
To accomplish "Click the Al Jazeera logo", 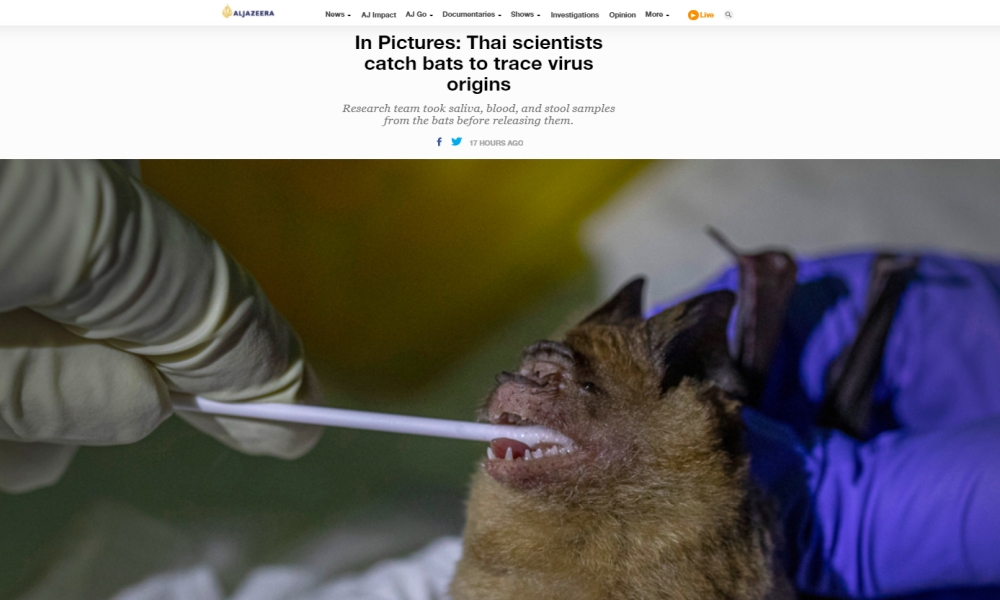I will [x=248, y=12].
